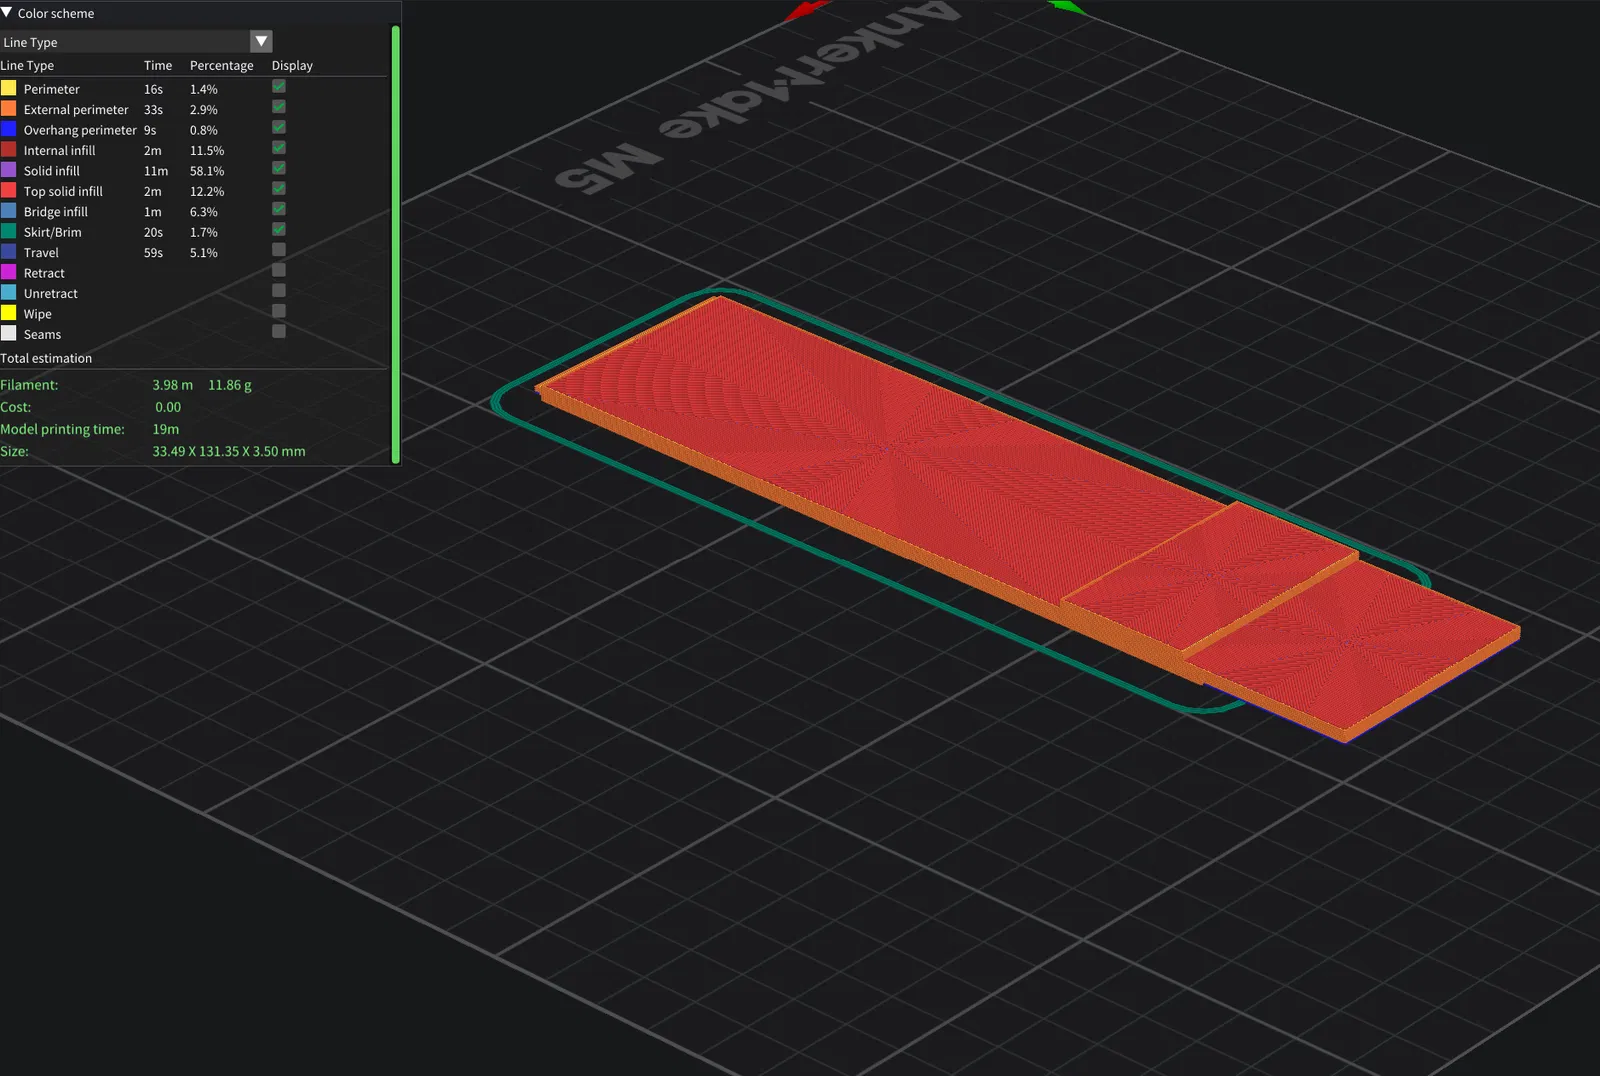Click the yellow Perimeter color swatch
The width and height of the screenshot is (1600, 1076).
pos(9,88)
